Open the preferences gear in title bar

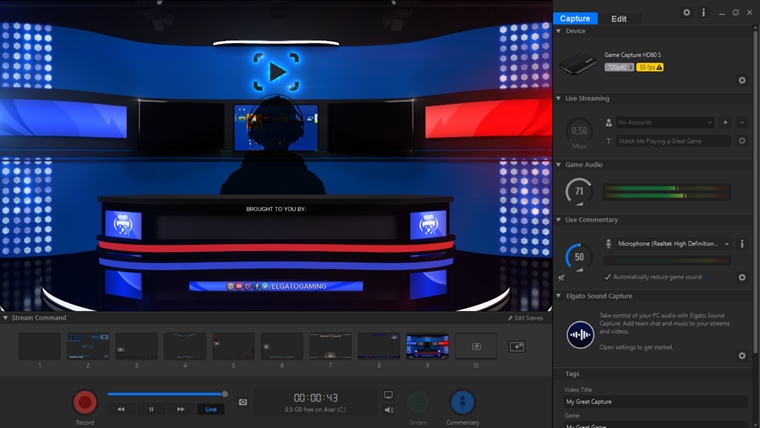pyautogui.click(x=686, y=13)
